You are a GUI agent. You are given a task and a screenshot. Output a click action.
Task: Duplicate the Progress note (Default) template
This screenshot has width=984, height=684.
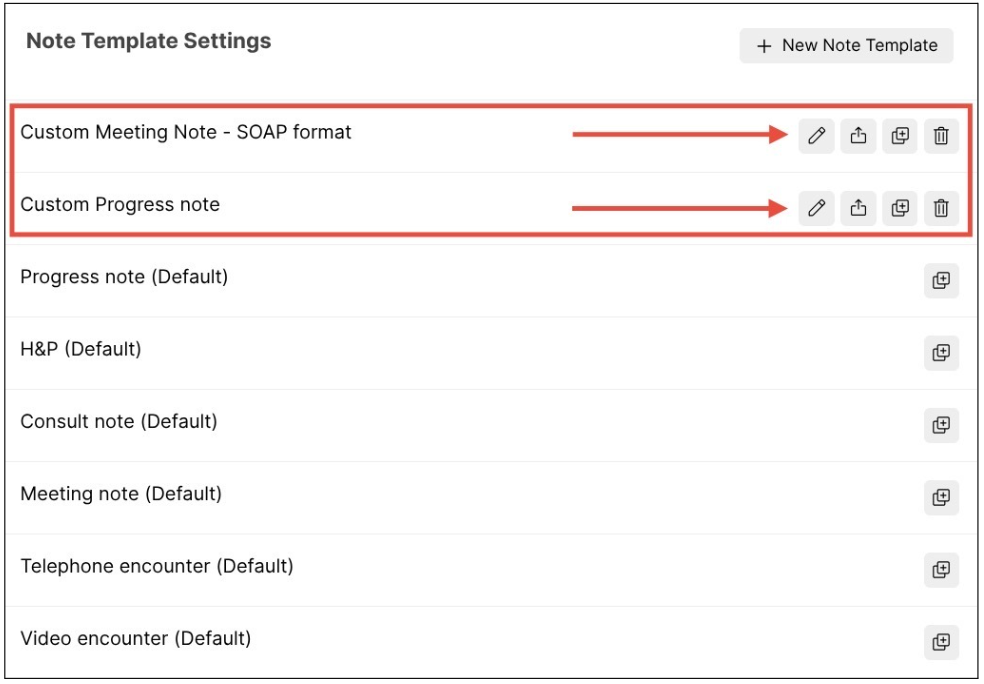[x=941, y=279]
